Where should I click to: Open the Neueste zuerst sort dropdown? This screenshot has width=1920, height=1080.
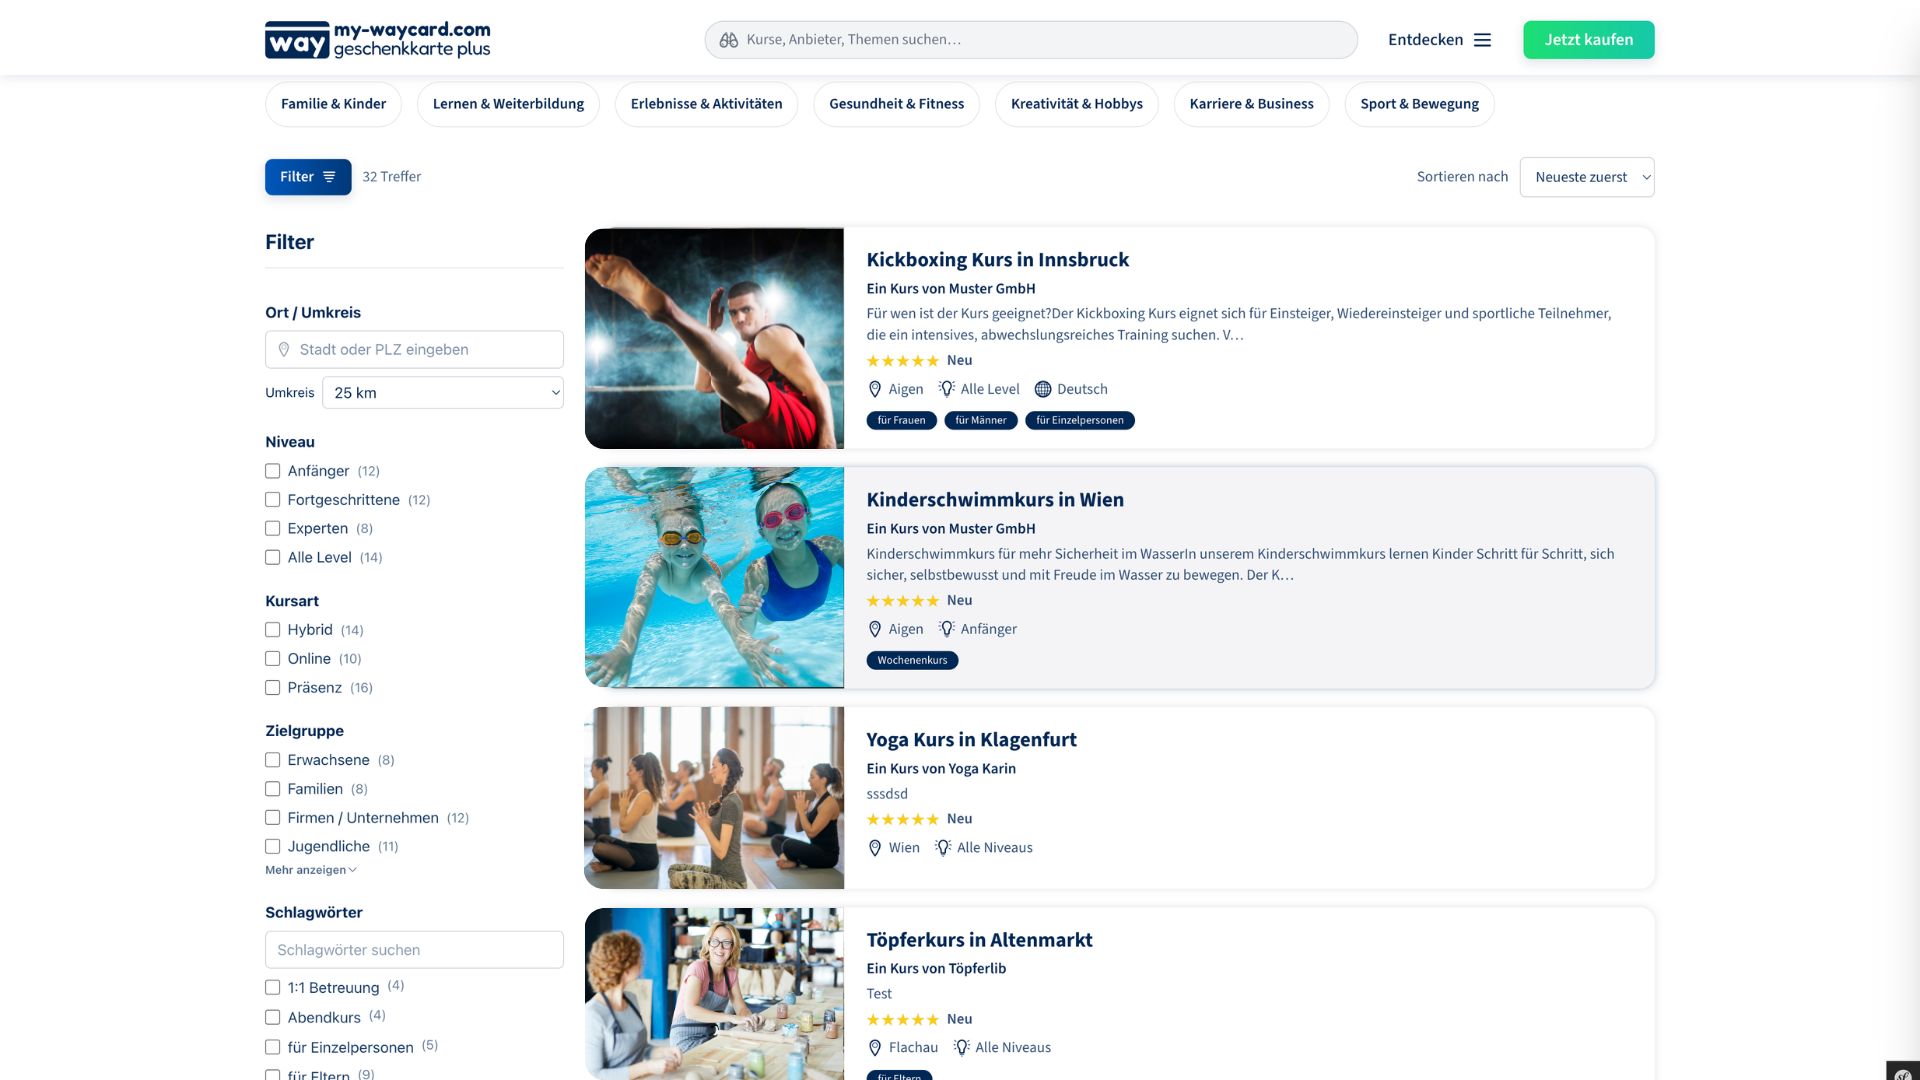click(x=1587, y=177)
